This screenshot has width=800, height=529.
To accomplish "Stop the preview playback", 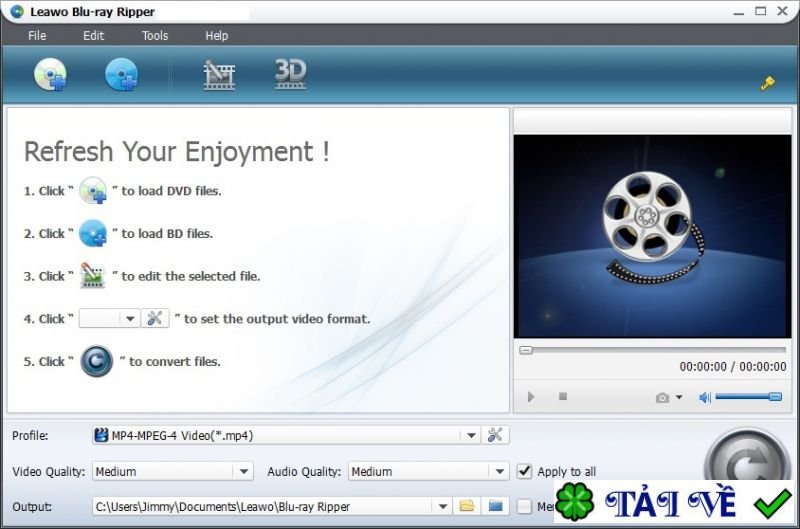I will [563, 396].
